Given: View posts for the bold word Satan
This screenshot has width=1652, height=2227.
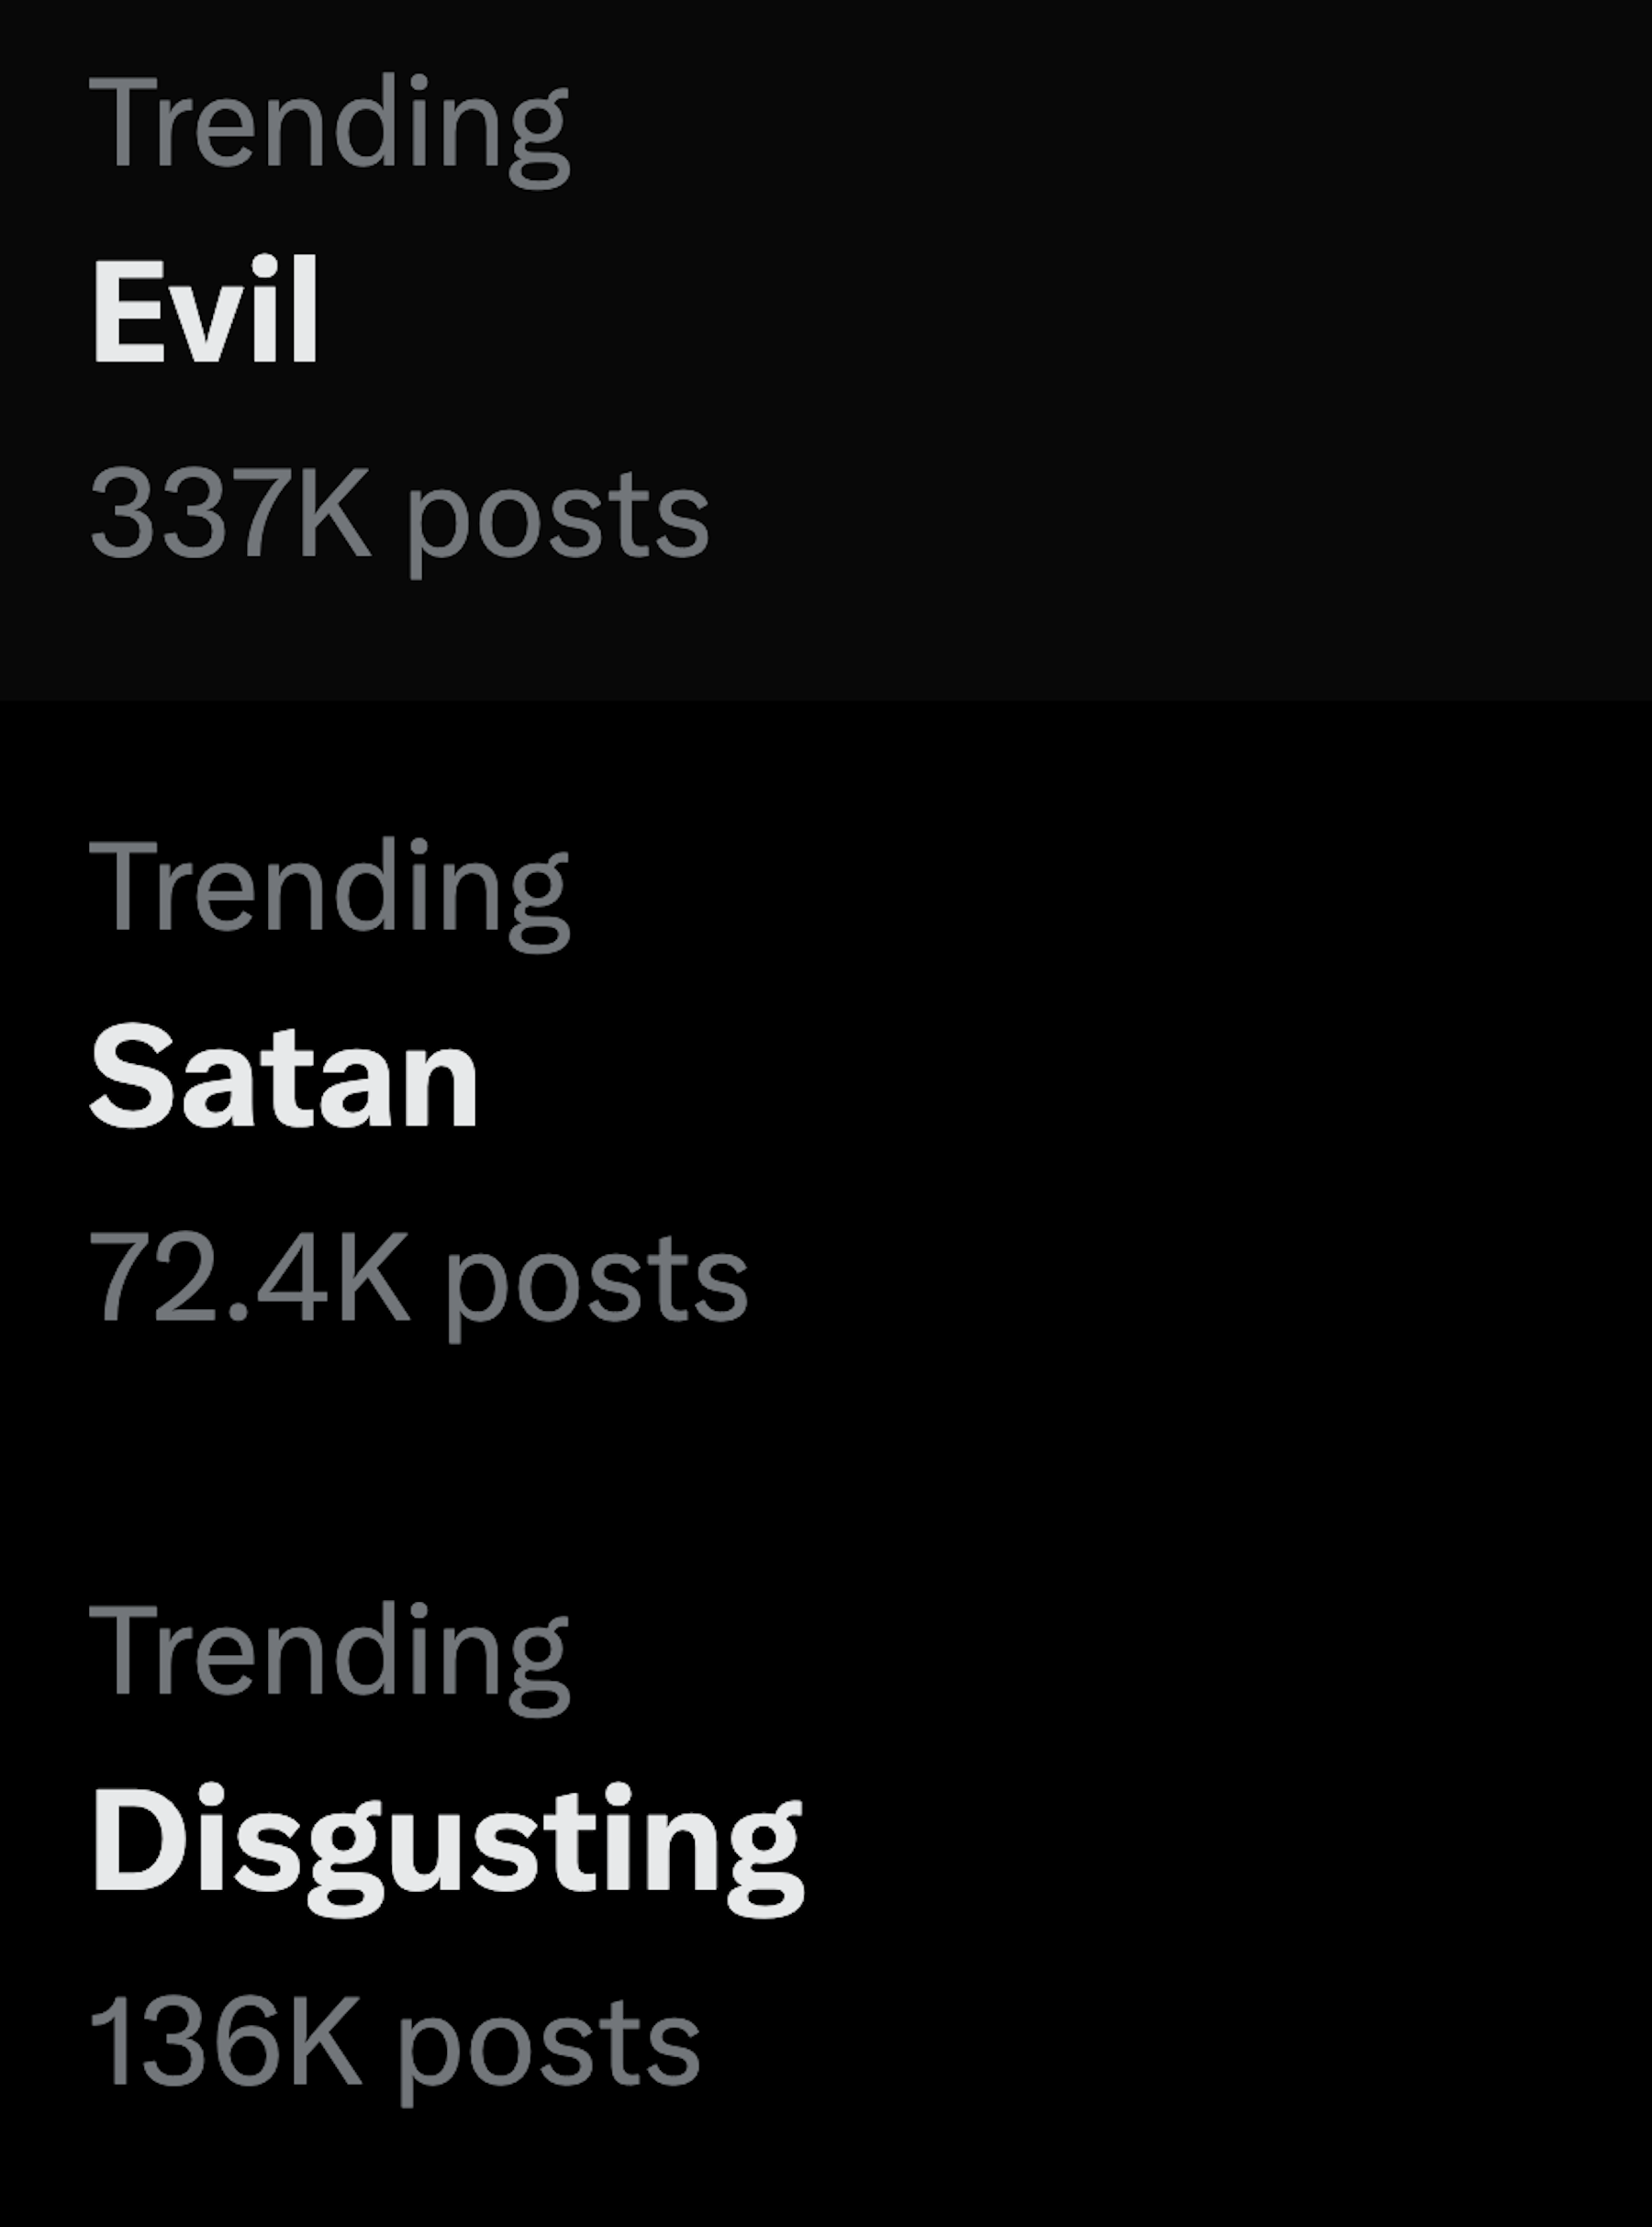Looking at the screenshot, I should (x=284, y=1078).
